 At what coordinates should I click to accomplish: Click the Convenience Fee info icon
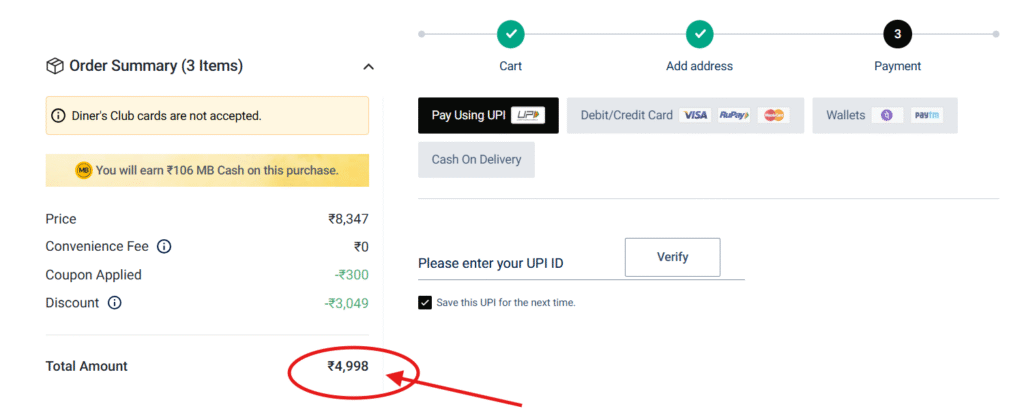click(165, 247)
